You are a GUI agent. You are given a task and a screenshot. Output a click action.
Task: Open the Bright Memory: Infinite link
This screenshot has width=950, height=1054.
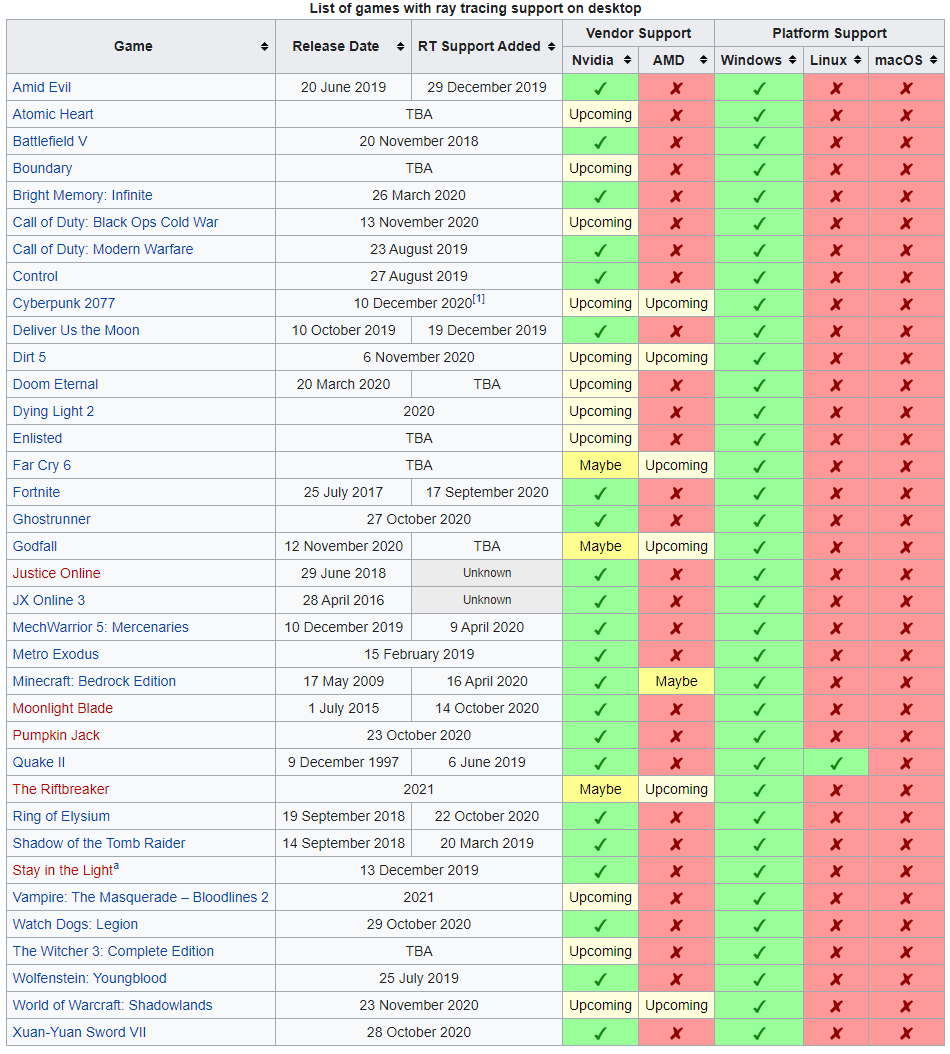[x=83, y=195]
